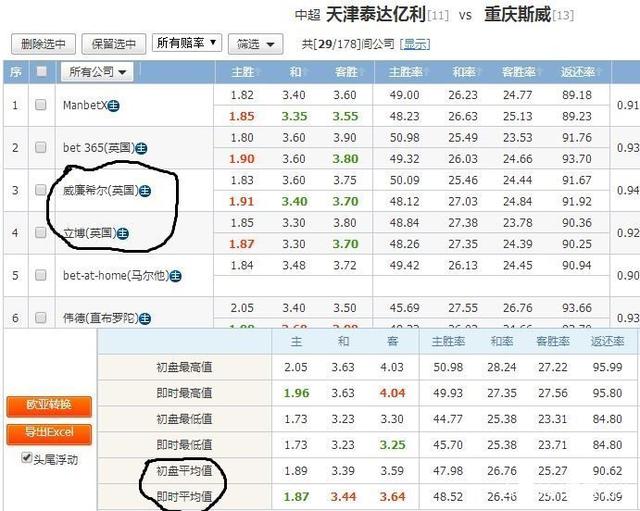This screenshot has height=511, width=640.
Task: Click bet 365 live away odds 3.80
Action: [345, 159]
